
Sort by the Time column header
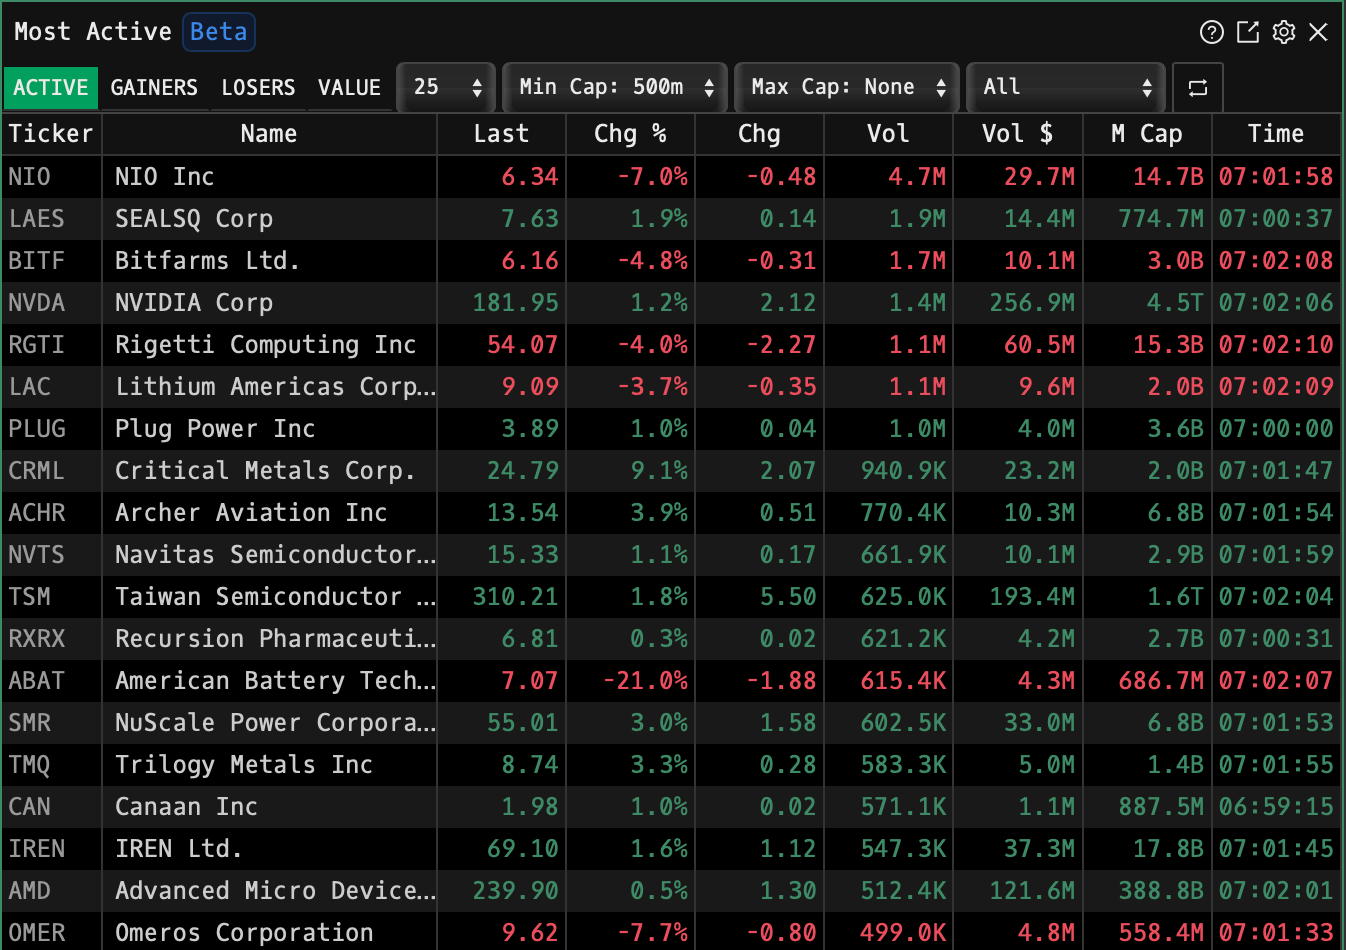click(x=1276, y=134)
